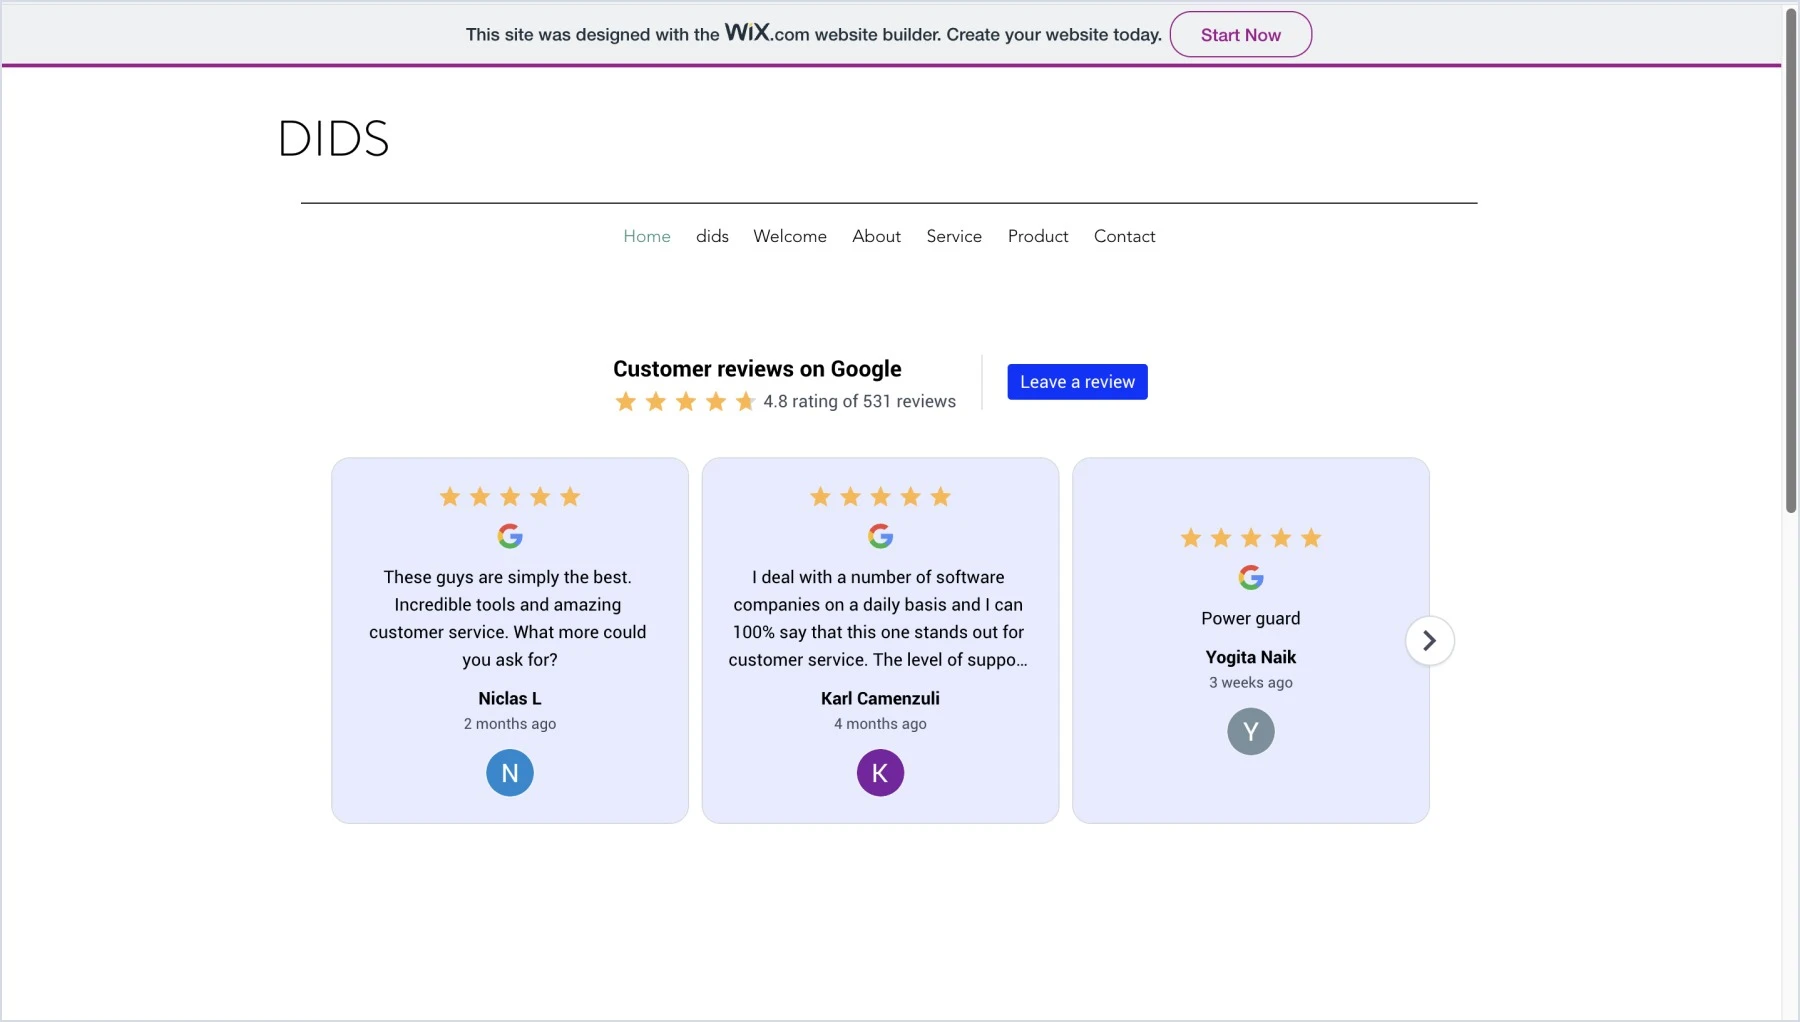Select the Karl Camenzuli reviewer name
The width and height of the screenshot is (1800, 1022).
pyautogui.click(x=880, y=699)
